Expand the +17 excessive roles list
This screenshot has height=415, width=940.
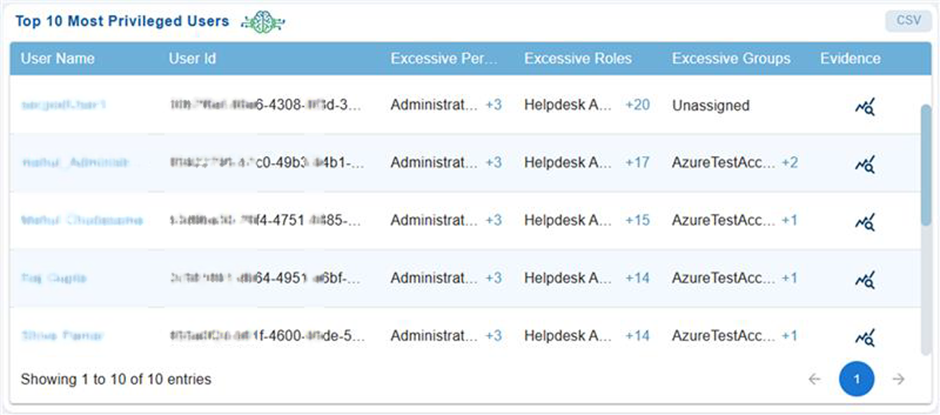(637, 162)
